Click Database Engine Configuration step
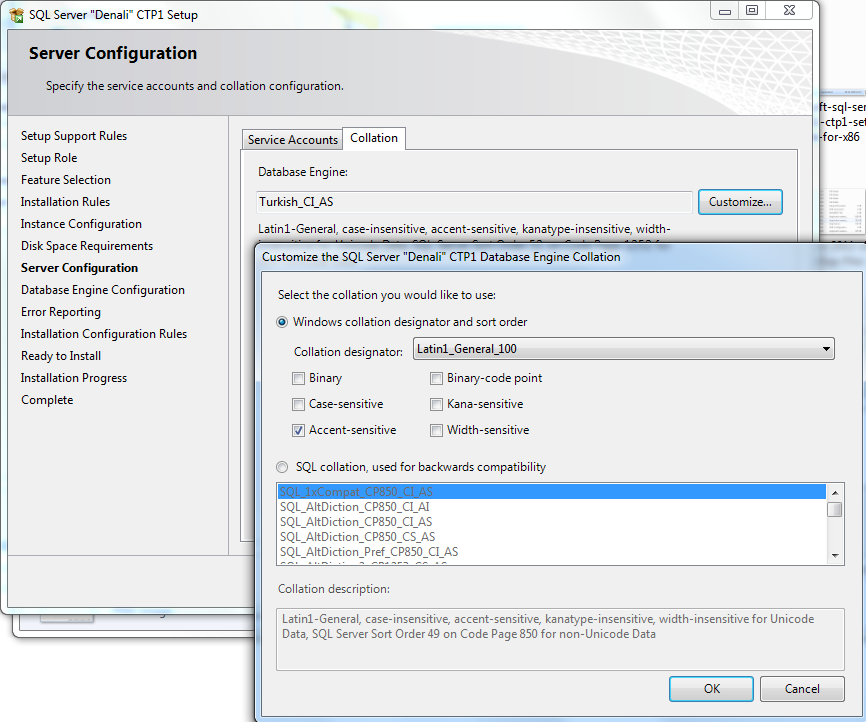Screen dimensions: 866x722 103,291
